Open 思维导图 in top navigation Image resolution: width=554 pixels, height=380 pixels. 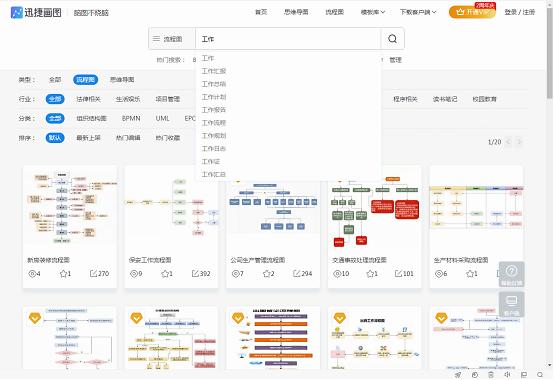pos(296,12)
